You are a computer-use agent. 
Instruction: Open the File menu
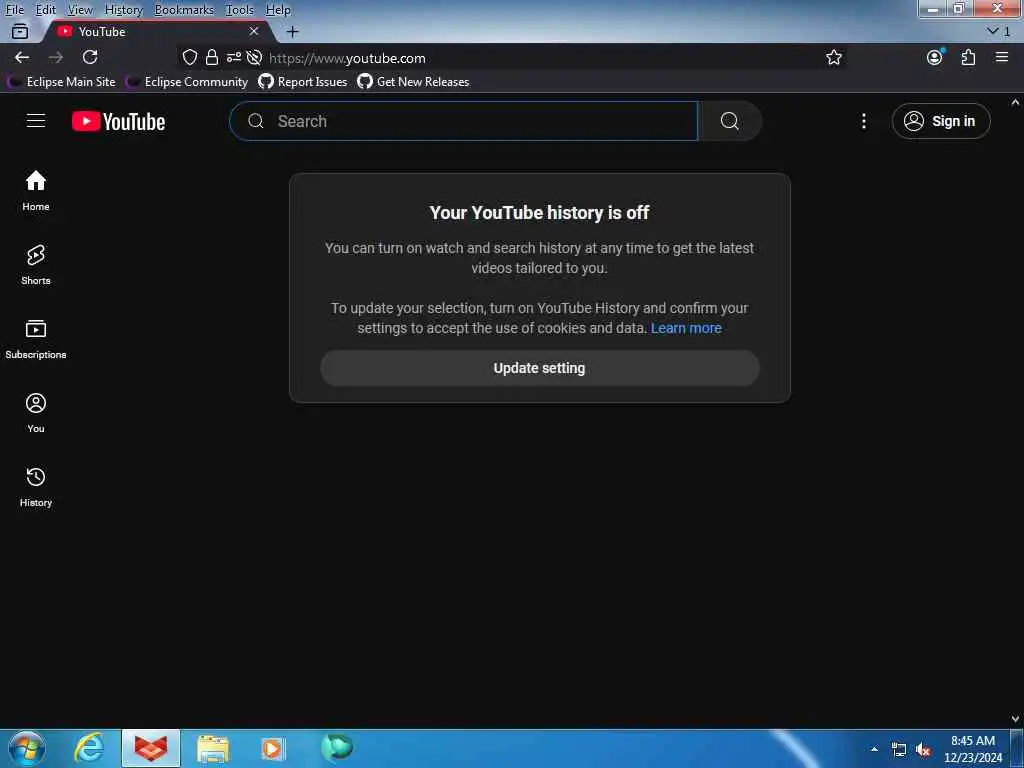click(x=14, y=10)
